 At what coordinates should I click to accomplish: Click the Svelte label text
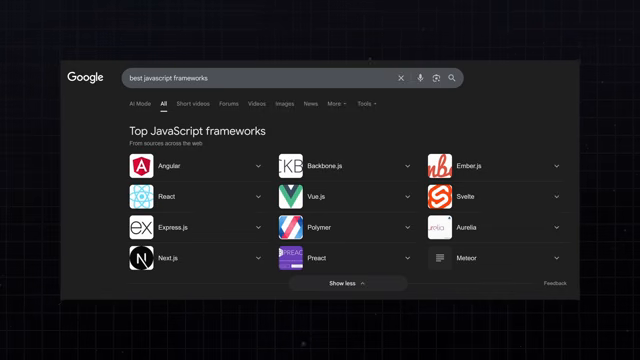pos(465,196)
